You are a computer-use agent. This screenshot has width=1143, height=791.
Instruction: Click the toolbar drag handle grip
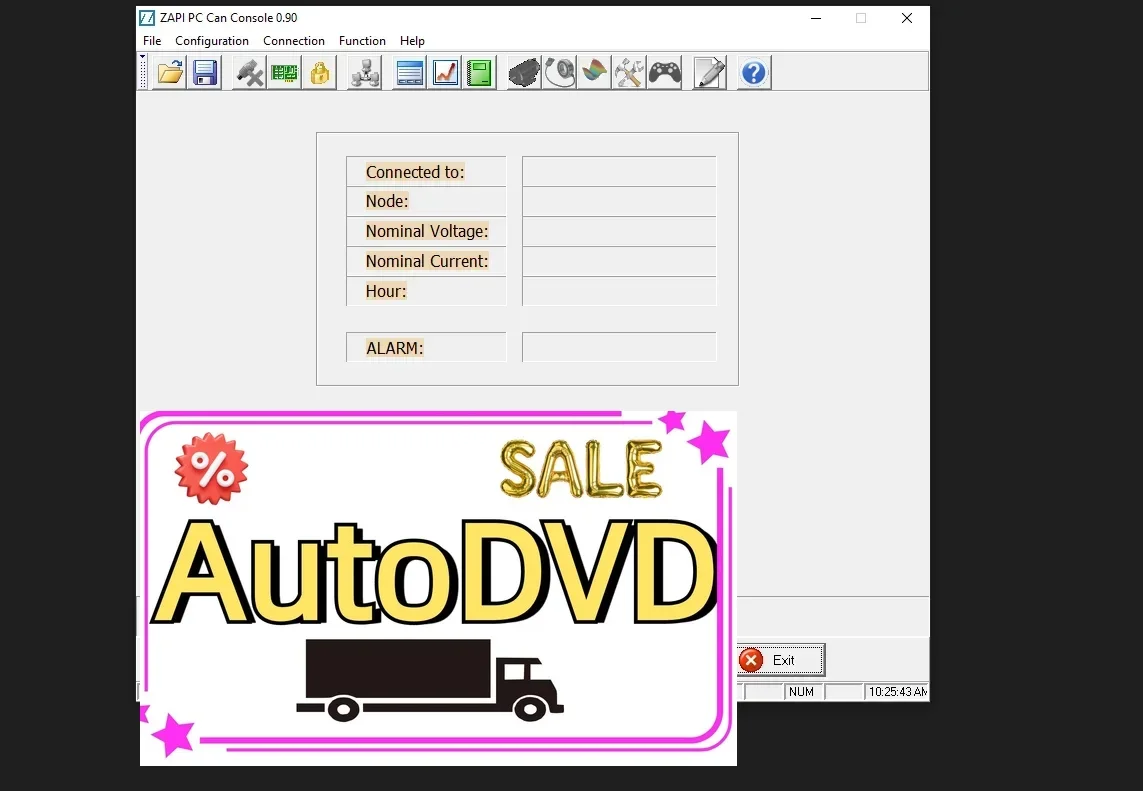pos(143,72)
